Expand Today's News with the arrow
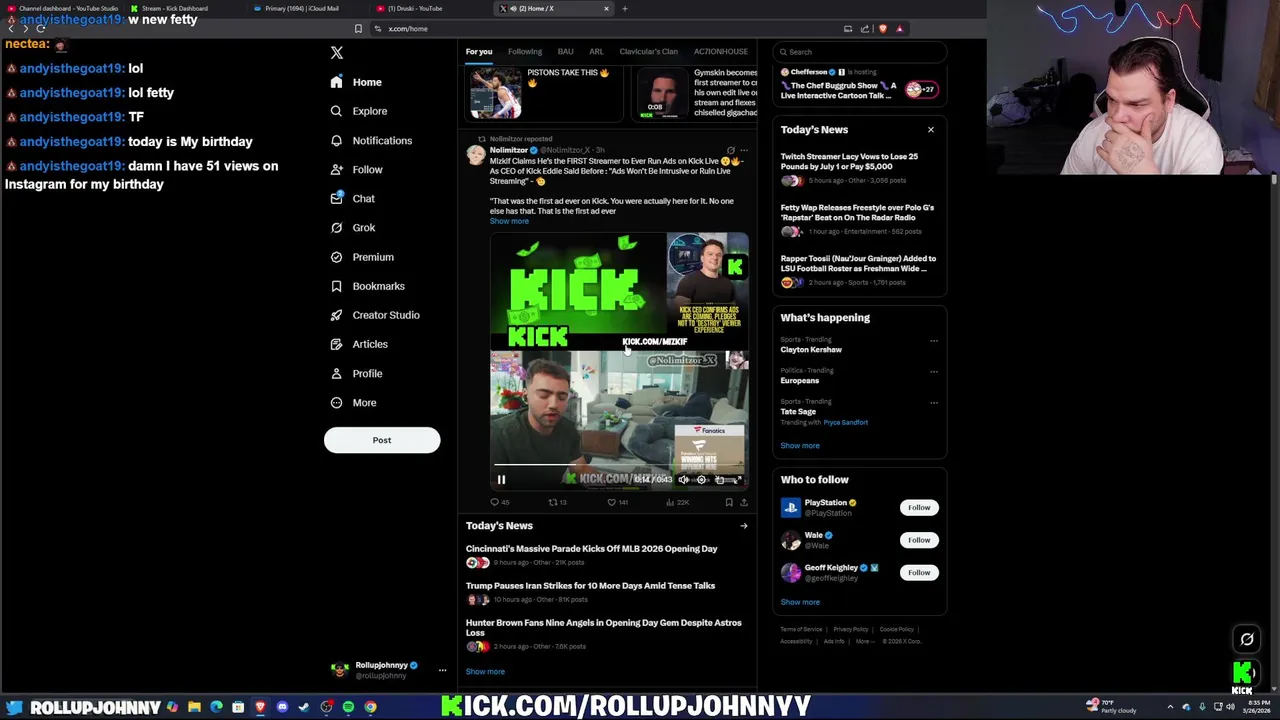1280x720 pixels. click(x=743, y=526)
